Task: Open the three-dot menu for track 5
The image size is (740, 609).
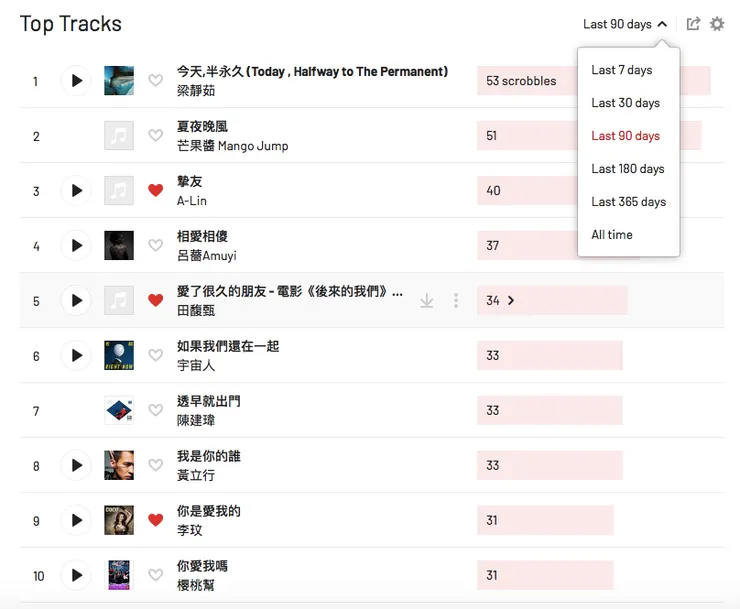Action: 456,300
